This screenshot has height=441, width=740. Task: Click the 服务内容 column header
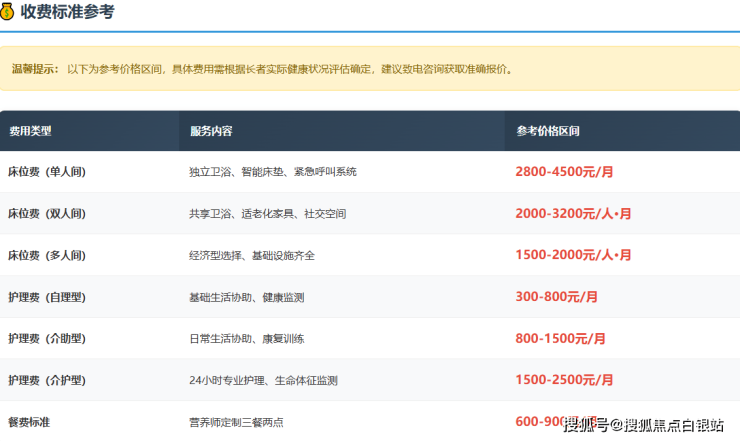click(211, 131)
